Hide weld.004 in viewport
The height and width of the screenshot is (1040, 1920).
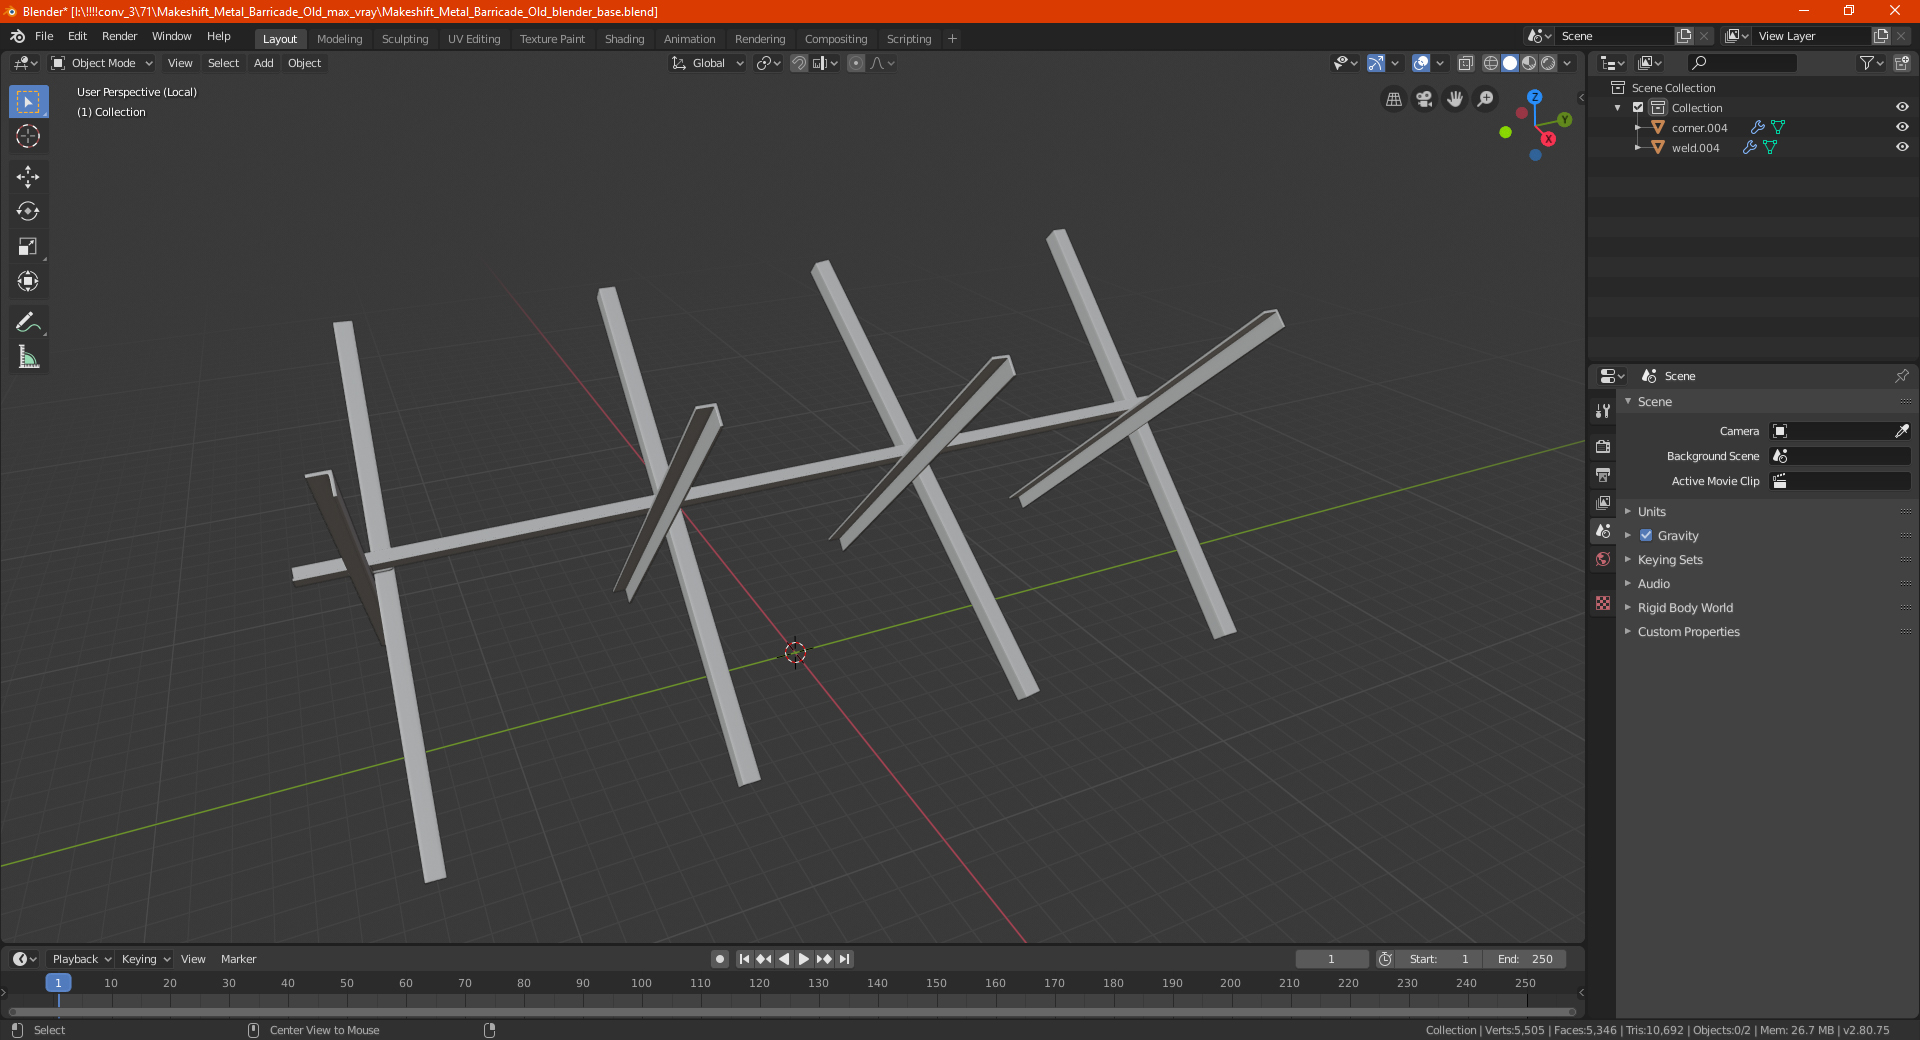1902,147
